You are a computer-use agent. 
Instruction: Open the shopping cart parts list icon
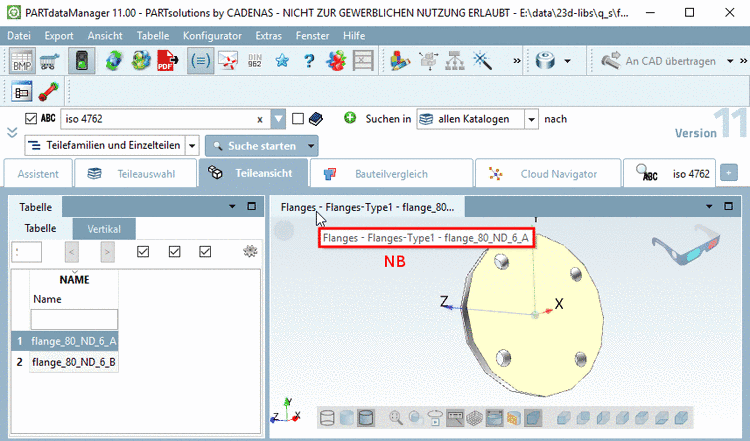(x=49, y=61)
